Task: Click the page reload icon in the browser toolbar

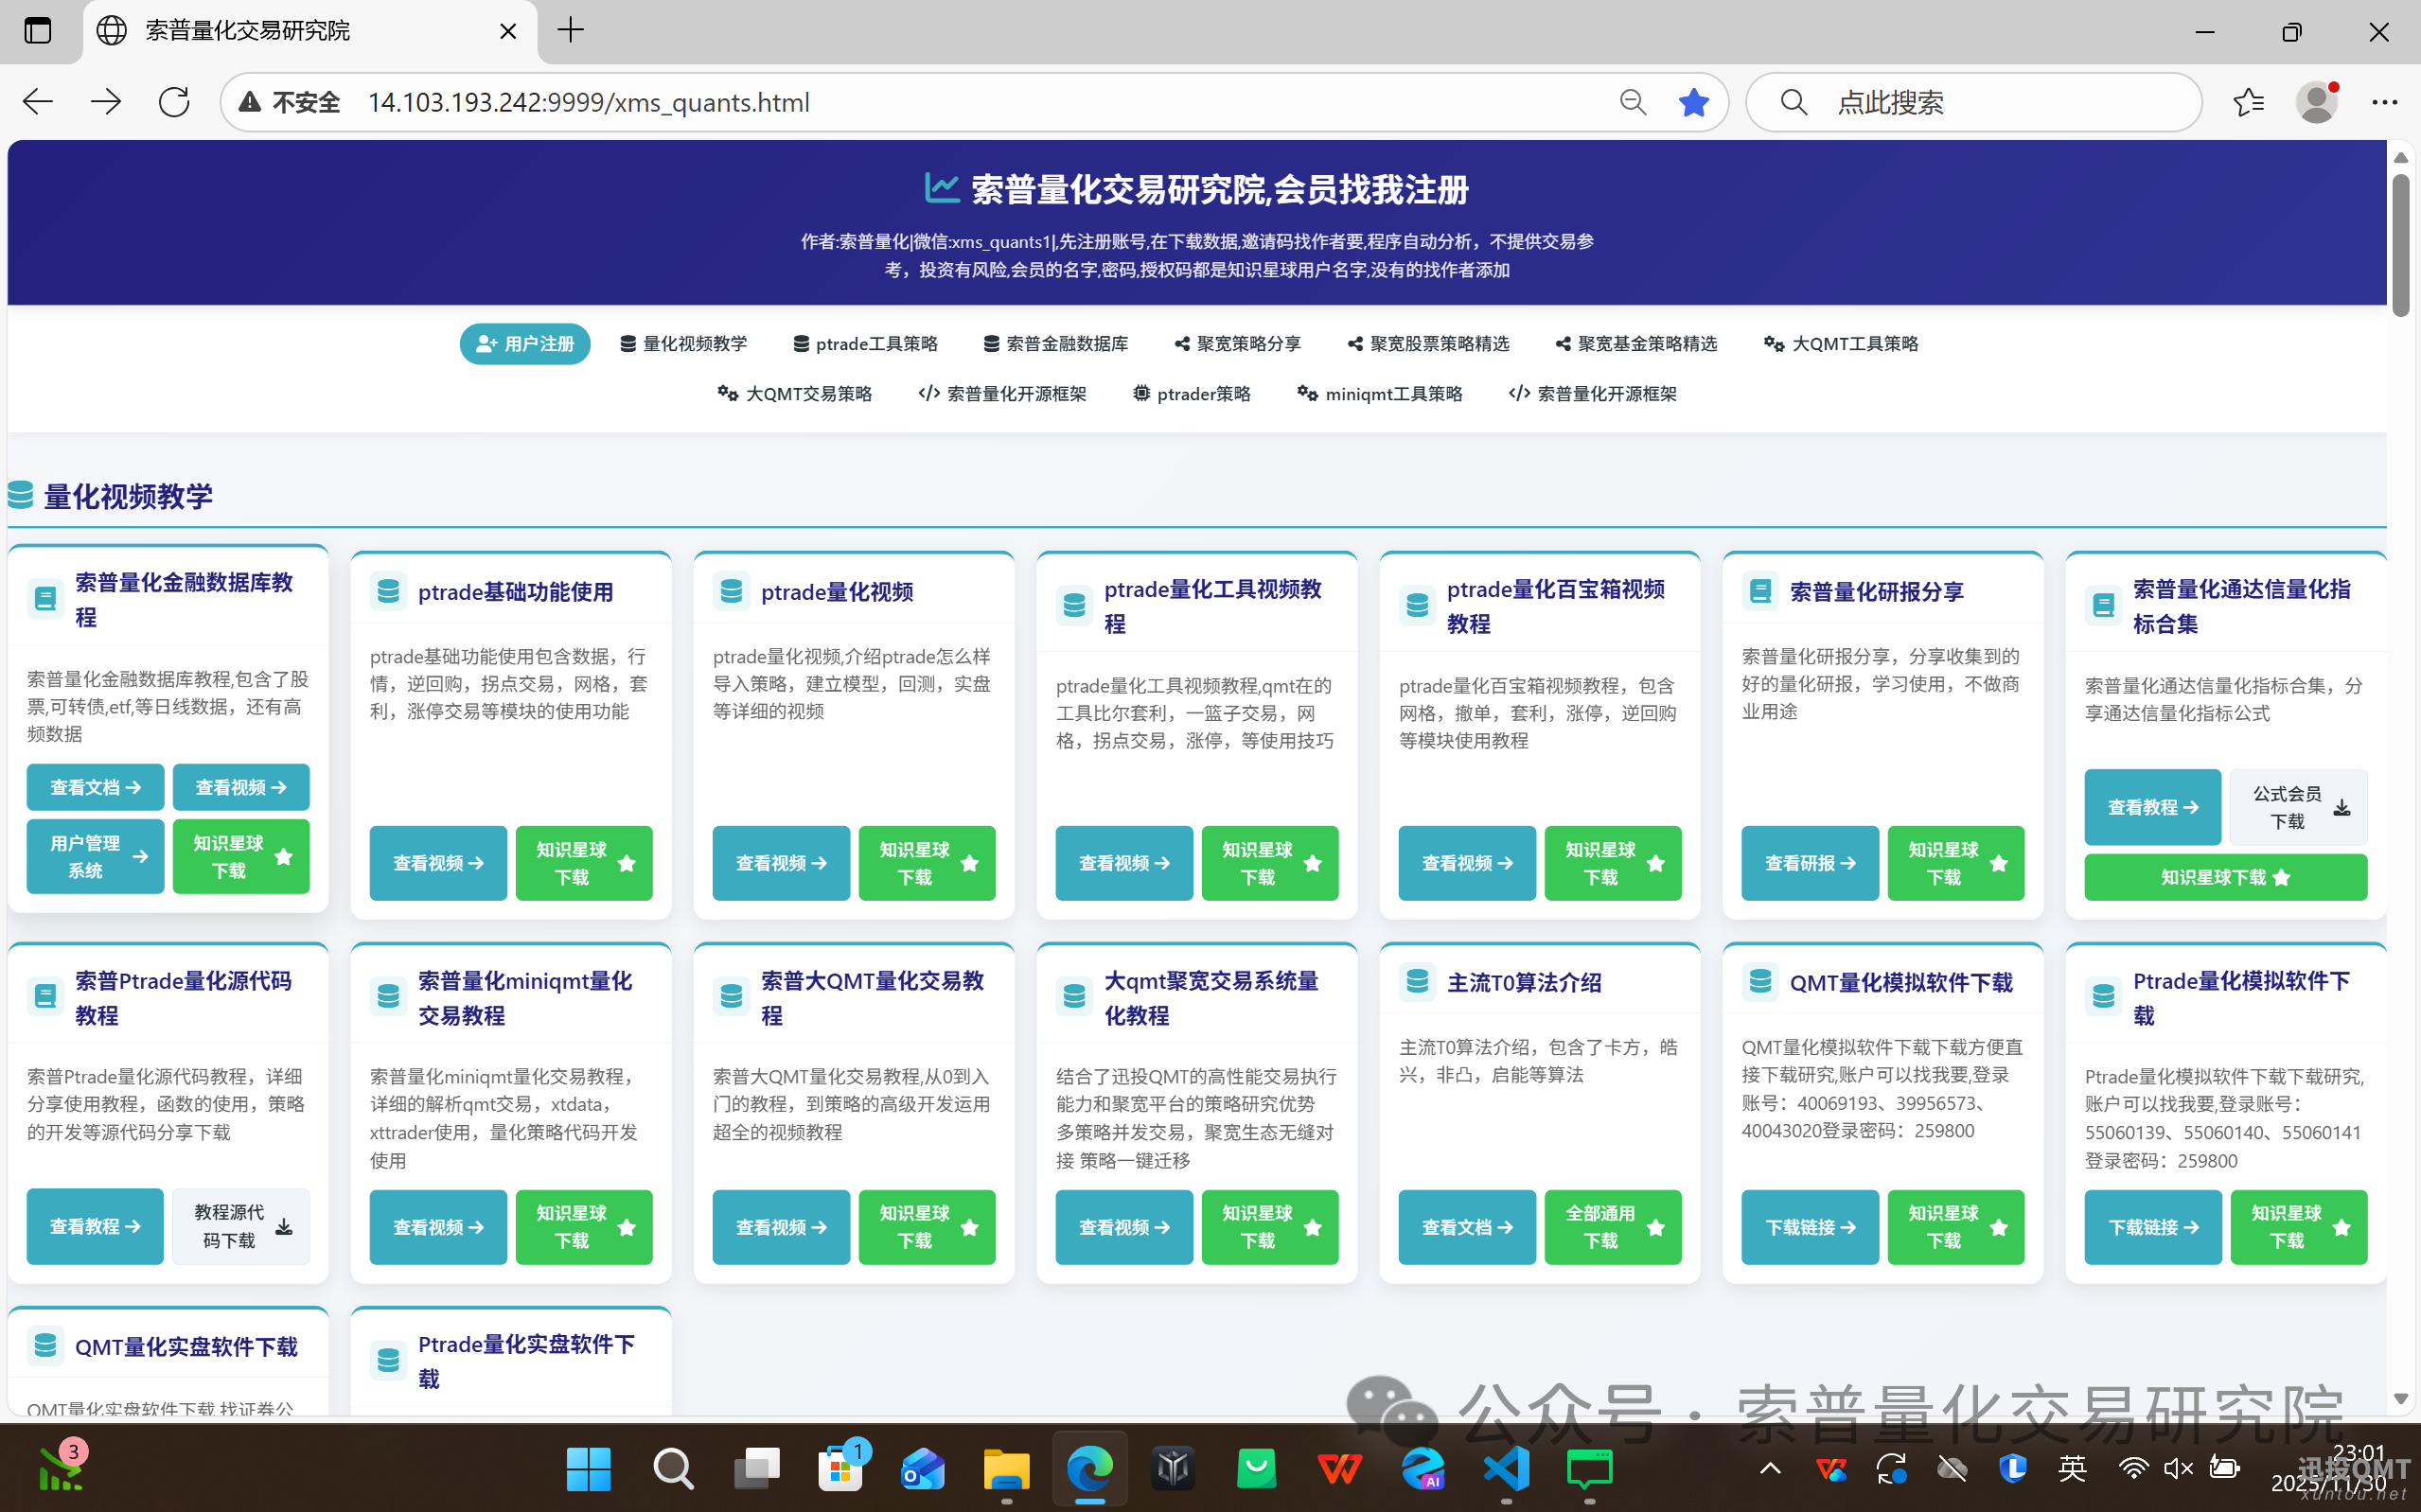Action: [174, 101]
